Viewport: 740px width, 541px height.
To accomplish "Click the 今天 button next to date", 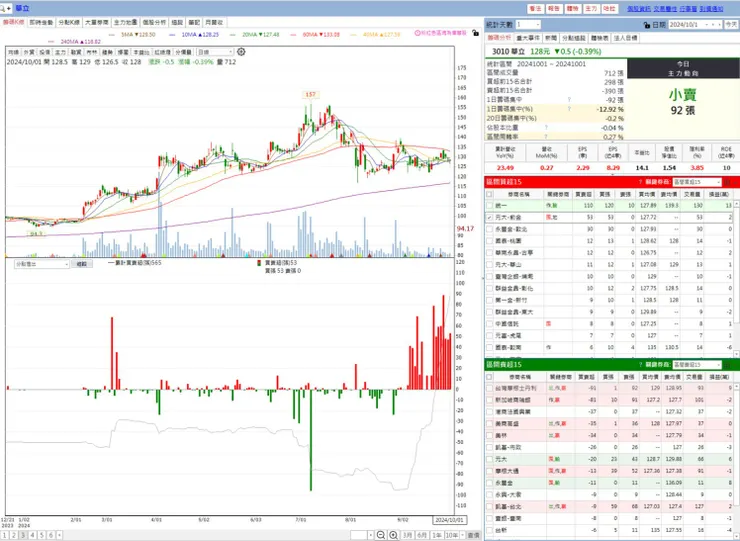I will 731,25.
